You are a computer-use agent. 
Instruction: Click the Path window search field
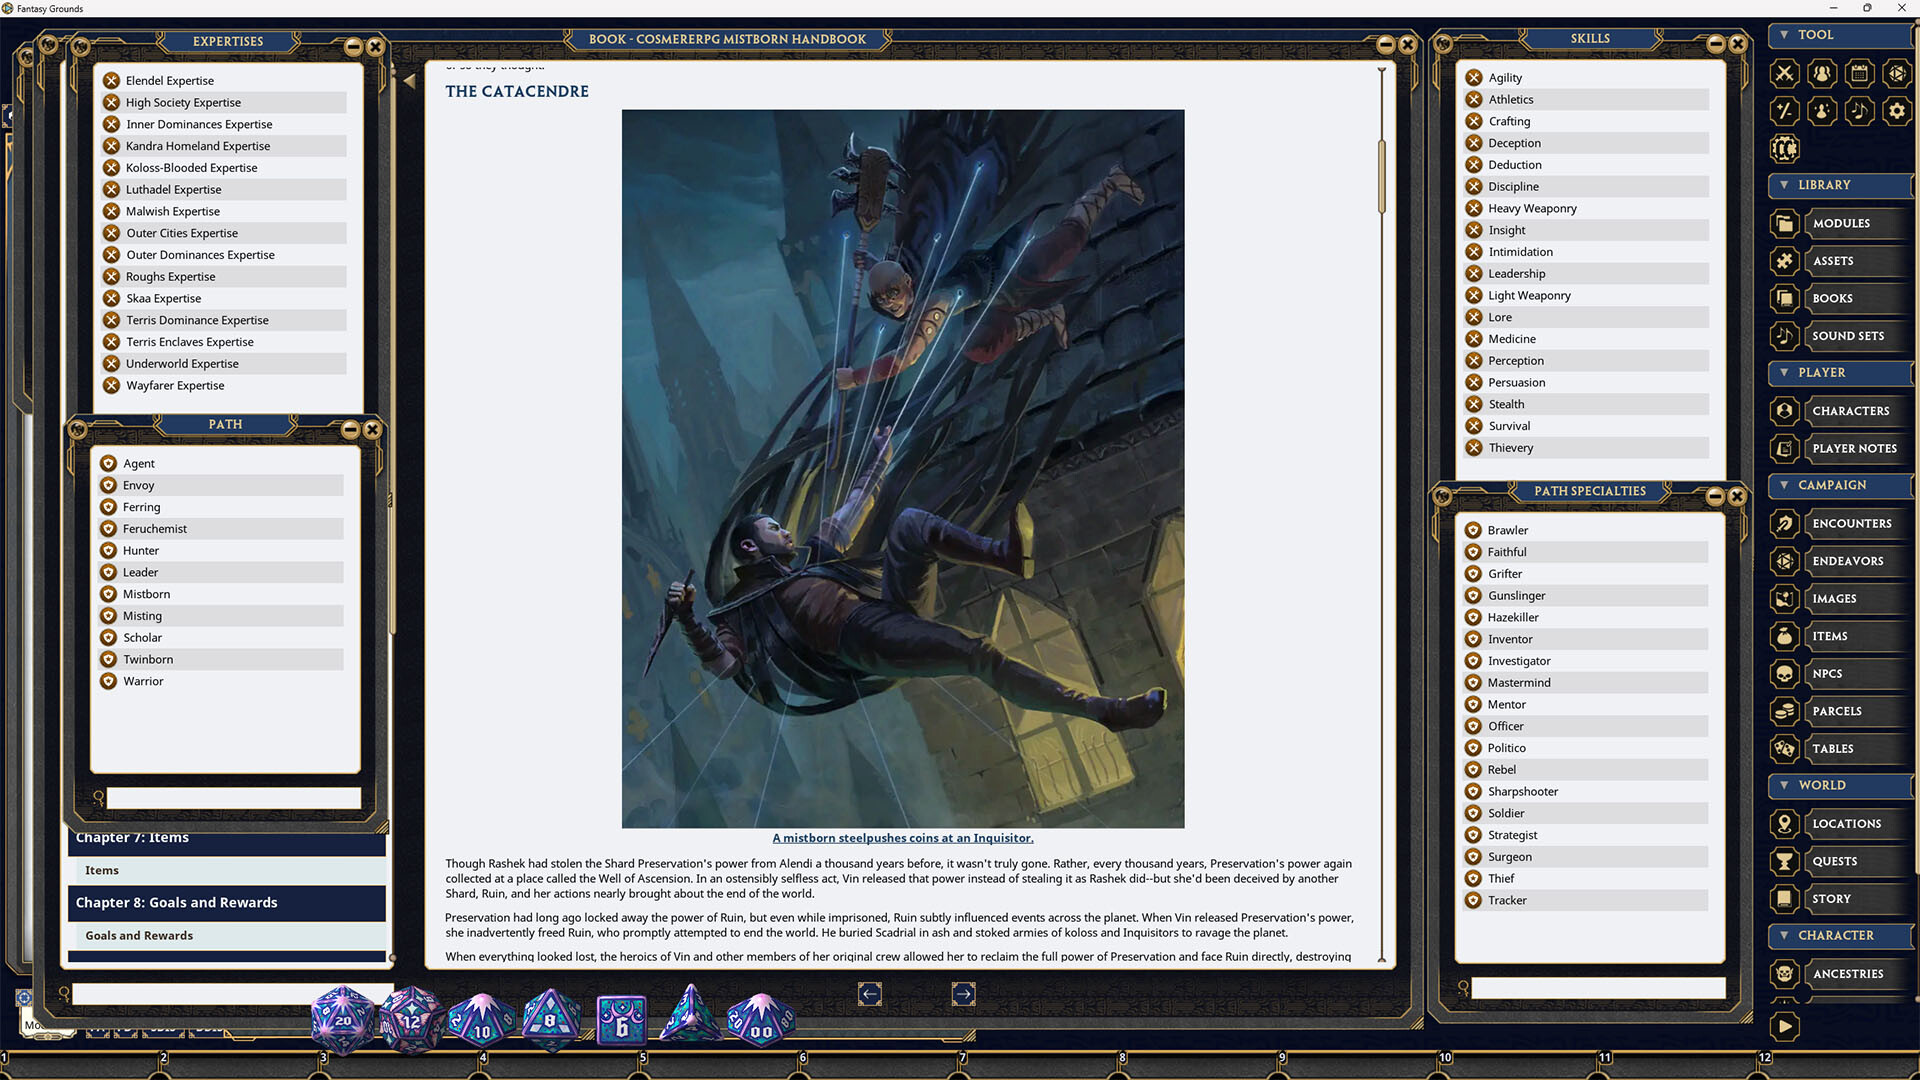click(x=234, y=798)
